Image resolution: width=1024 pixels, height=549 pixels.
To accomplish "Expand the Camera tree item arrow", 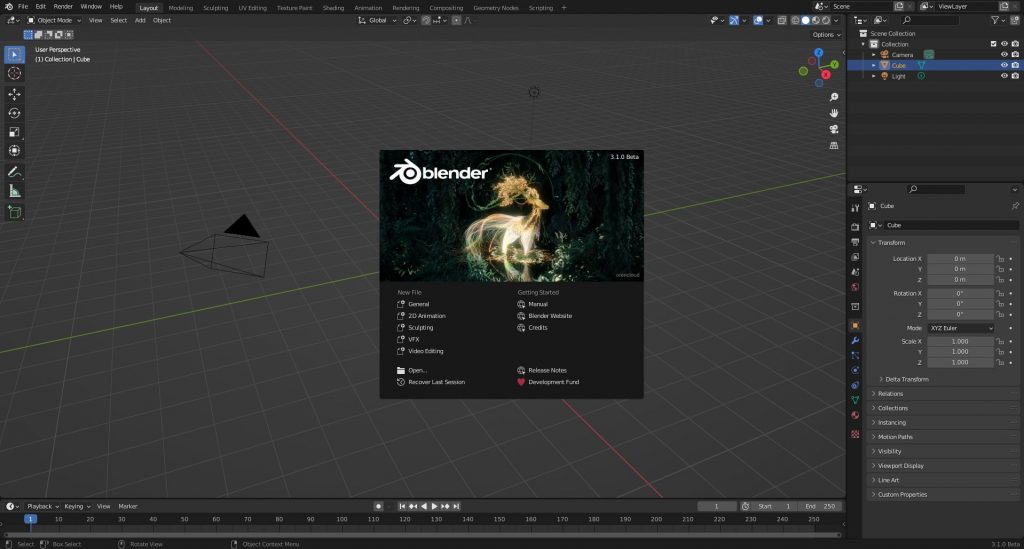I will pos(874,55).
